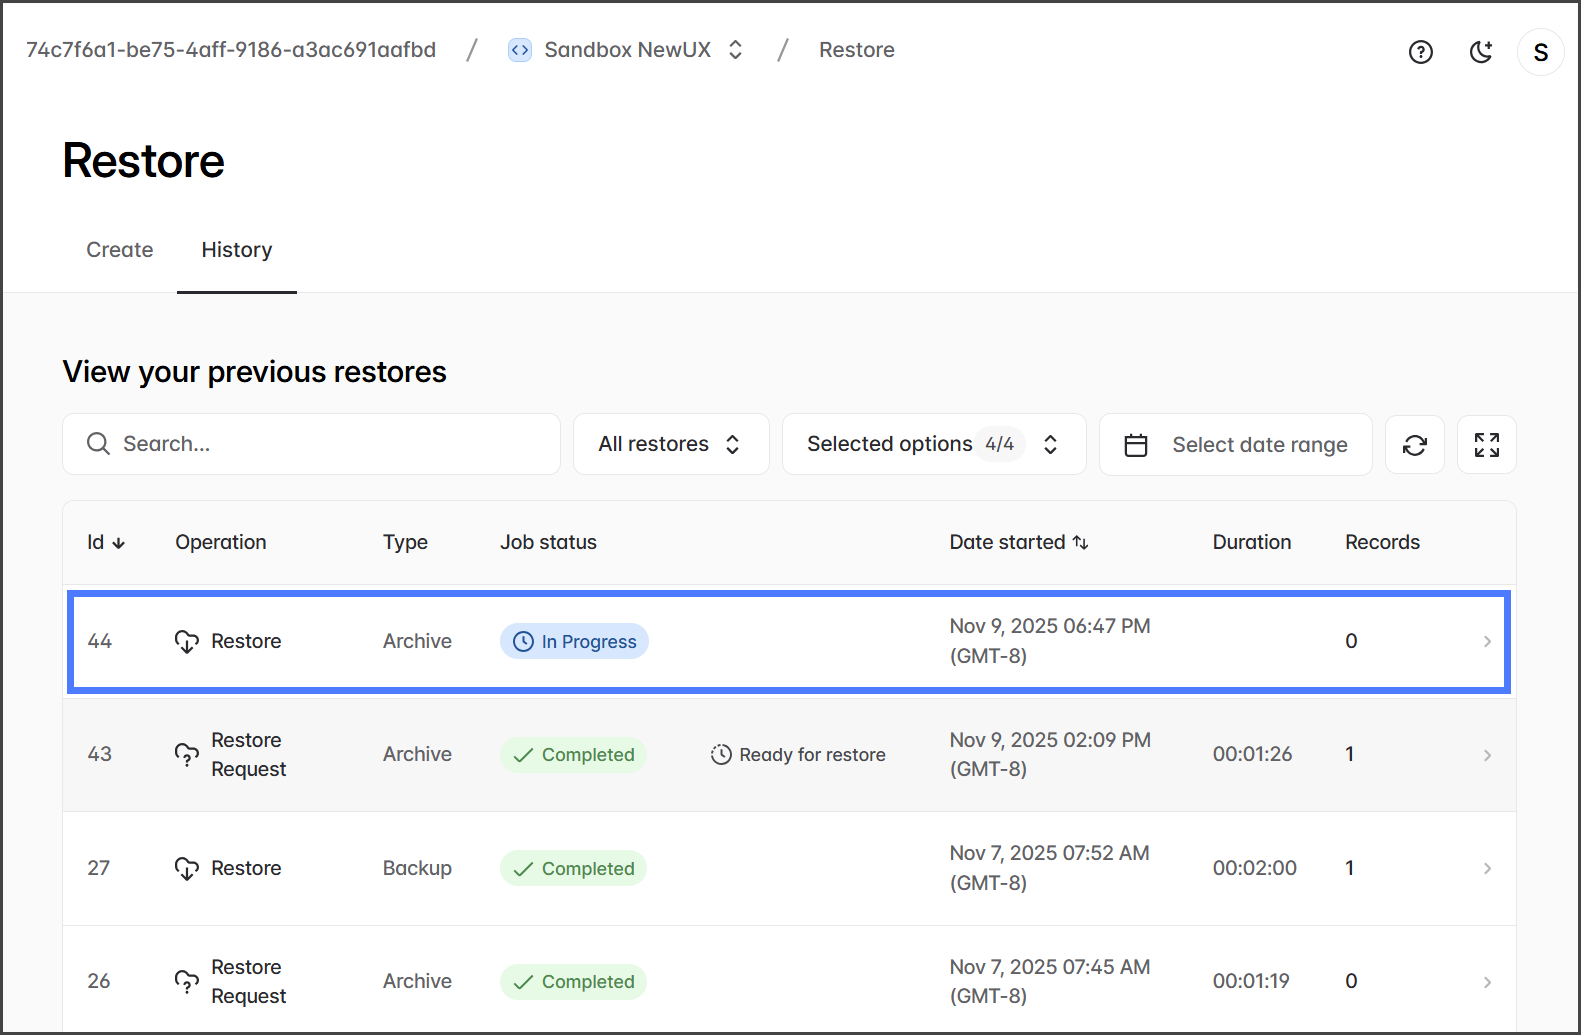Open details chevron for restore 27
1581x1035 pixels.
click(x=1487, y=868)
